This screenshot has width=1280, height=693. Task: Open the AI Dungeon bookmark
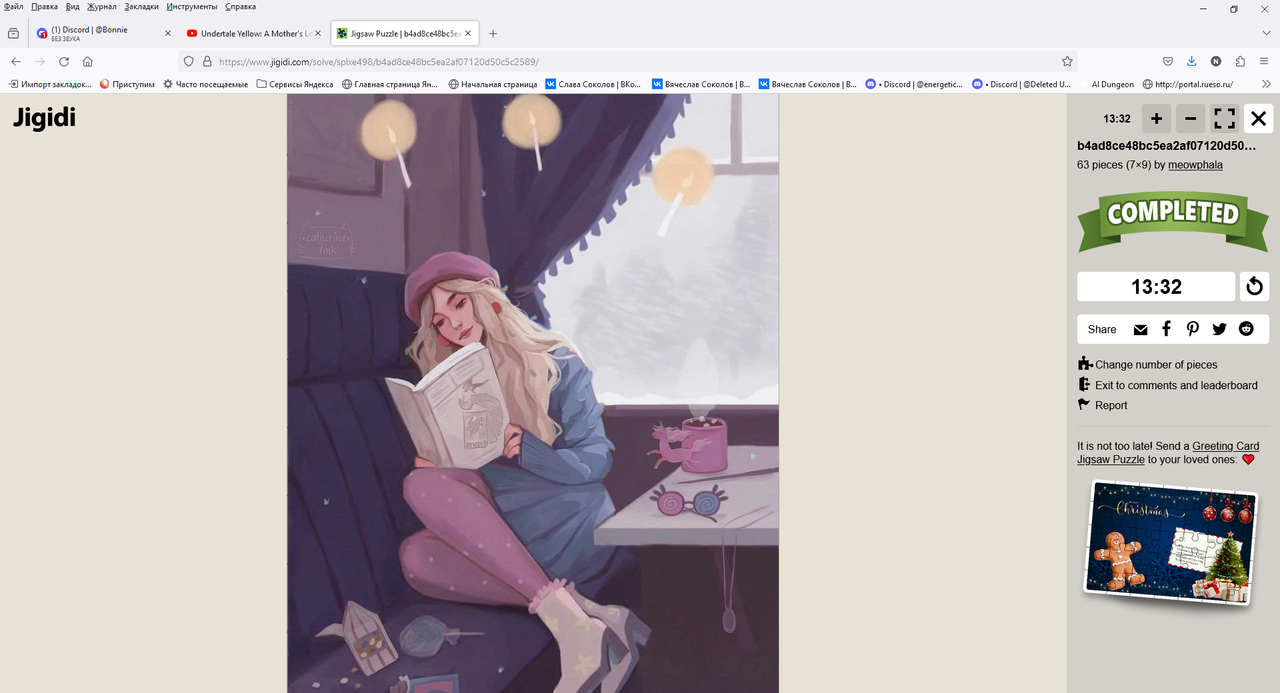point(1113,84)
